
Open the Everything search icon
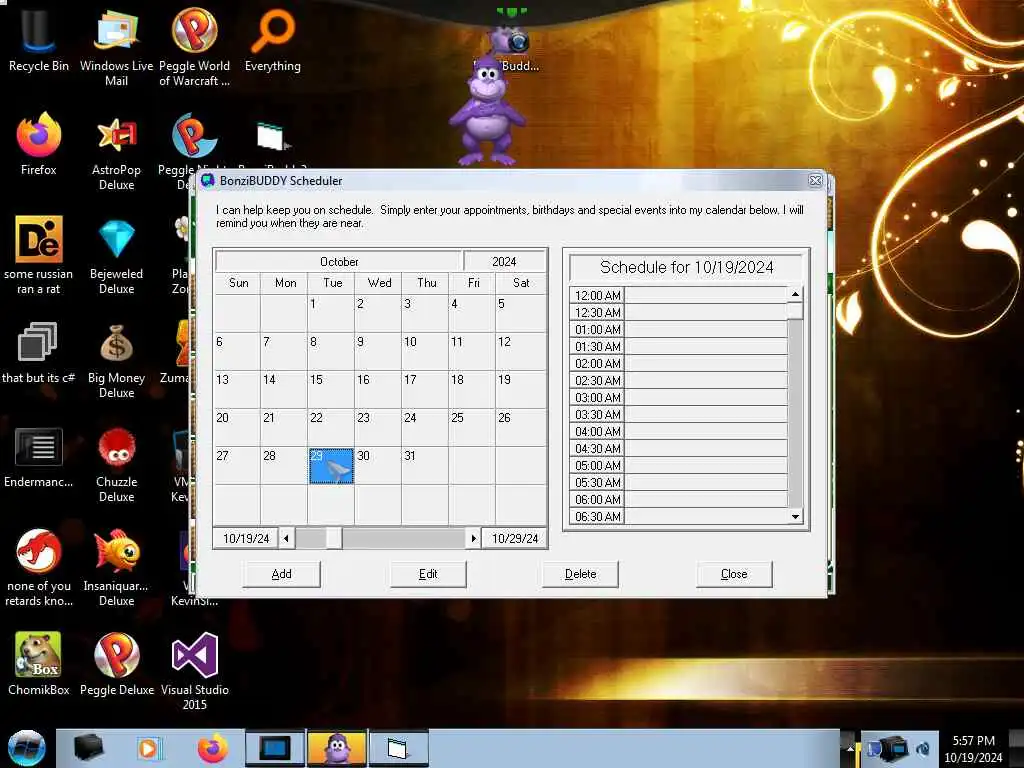point(272,39)
